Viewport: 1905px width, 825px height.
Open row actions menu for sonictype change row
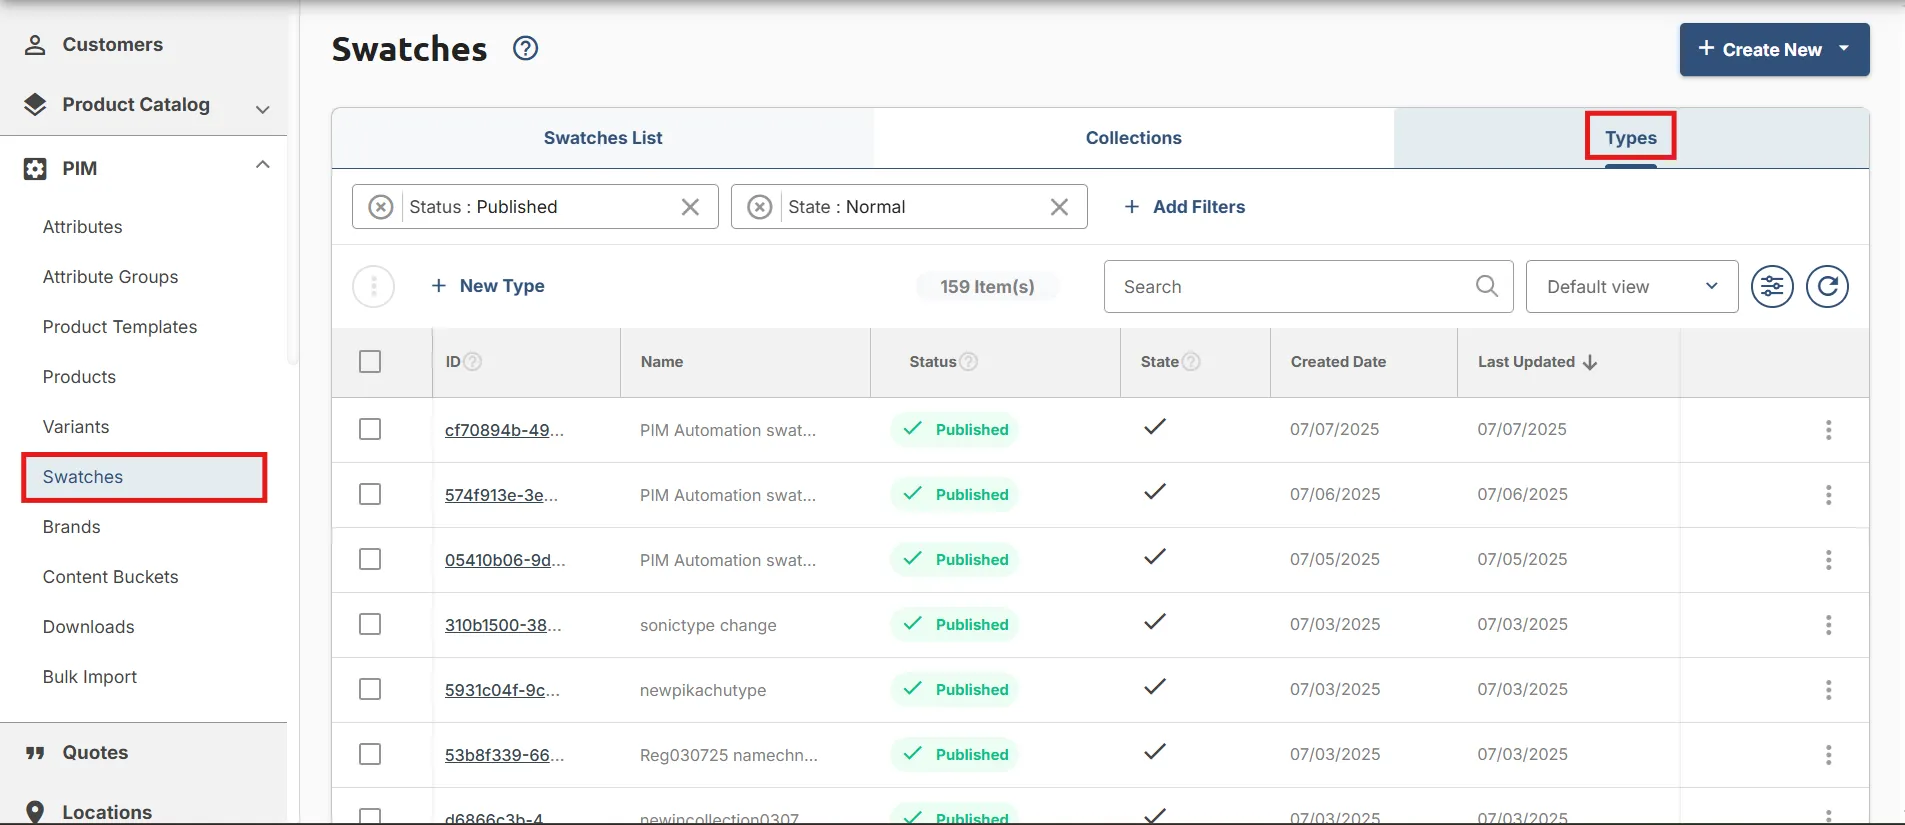(x=1828, y=625)
